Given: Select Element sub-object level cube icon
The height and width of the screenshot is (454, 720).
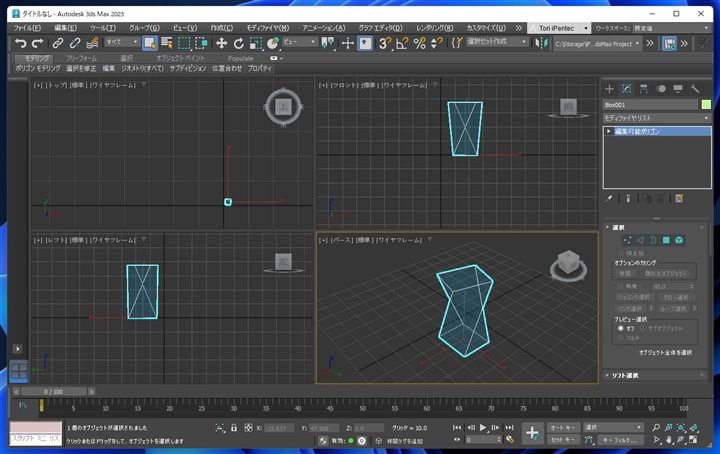Looking at the screenshot, I should [679, 240].
